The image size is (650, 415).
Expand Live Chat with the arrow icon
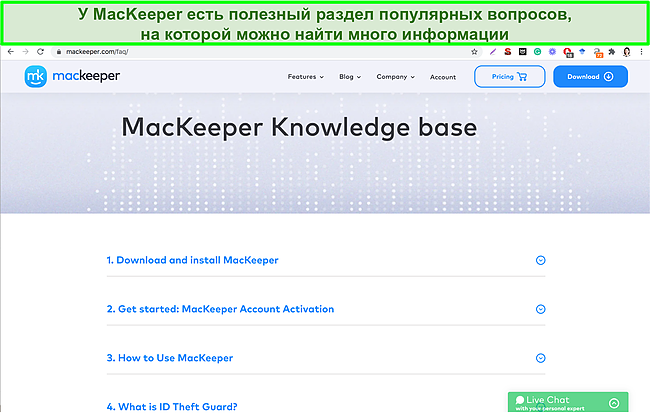tap(614, 403)
